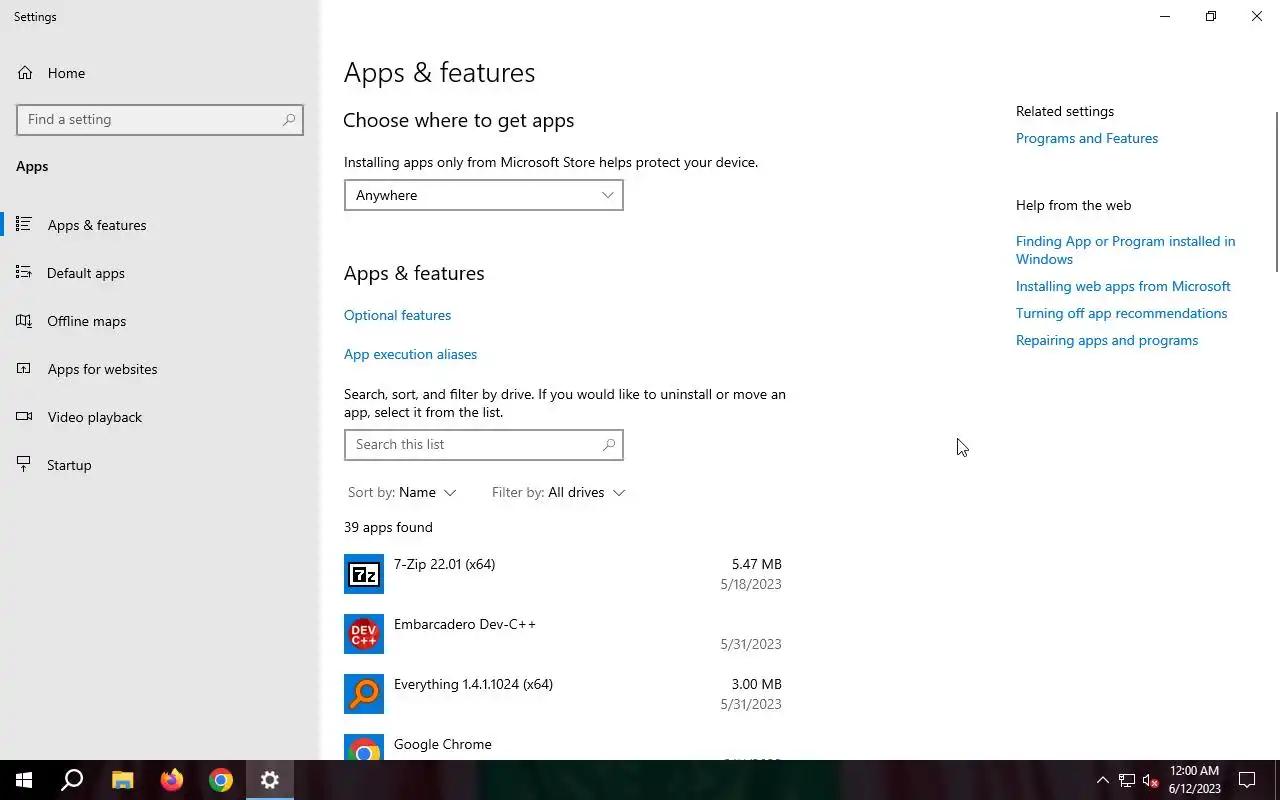Click into Search this list field
This screenshot has width=1280, height=800.
click(x=483, y=445)
